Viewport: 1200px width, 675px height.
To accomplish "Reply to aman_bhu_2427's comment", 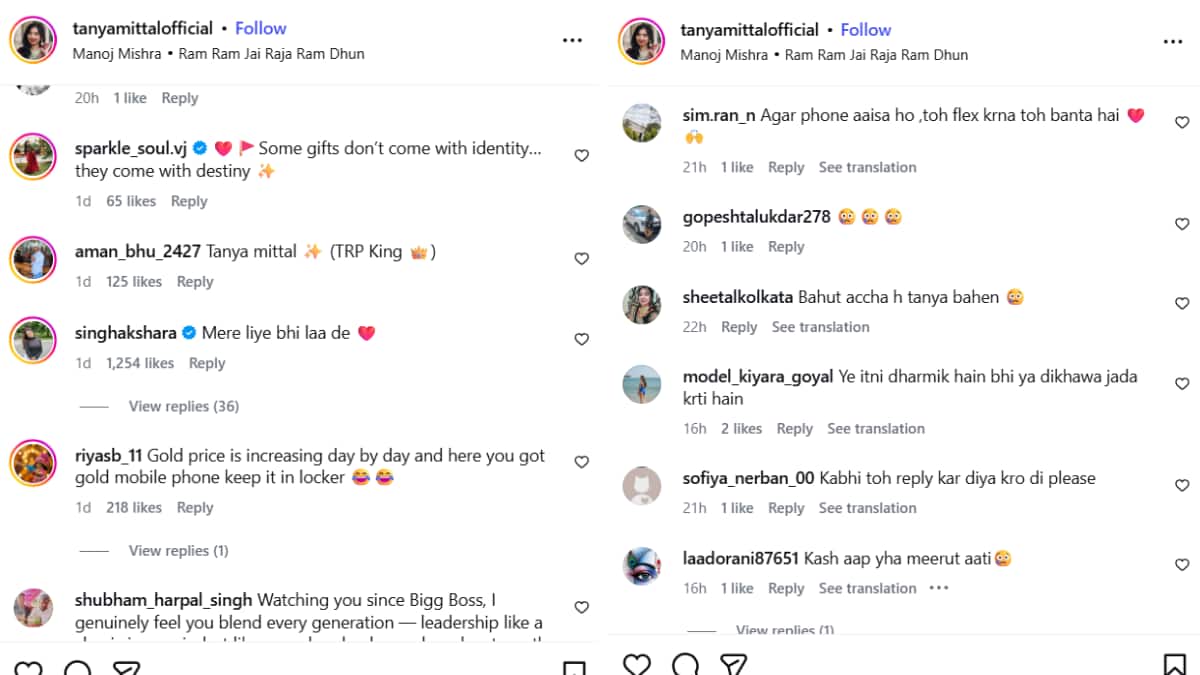I will (195, 282).
